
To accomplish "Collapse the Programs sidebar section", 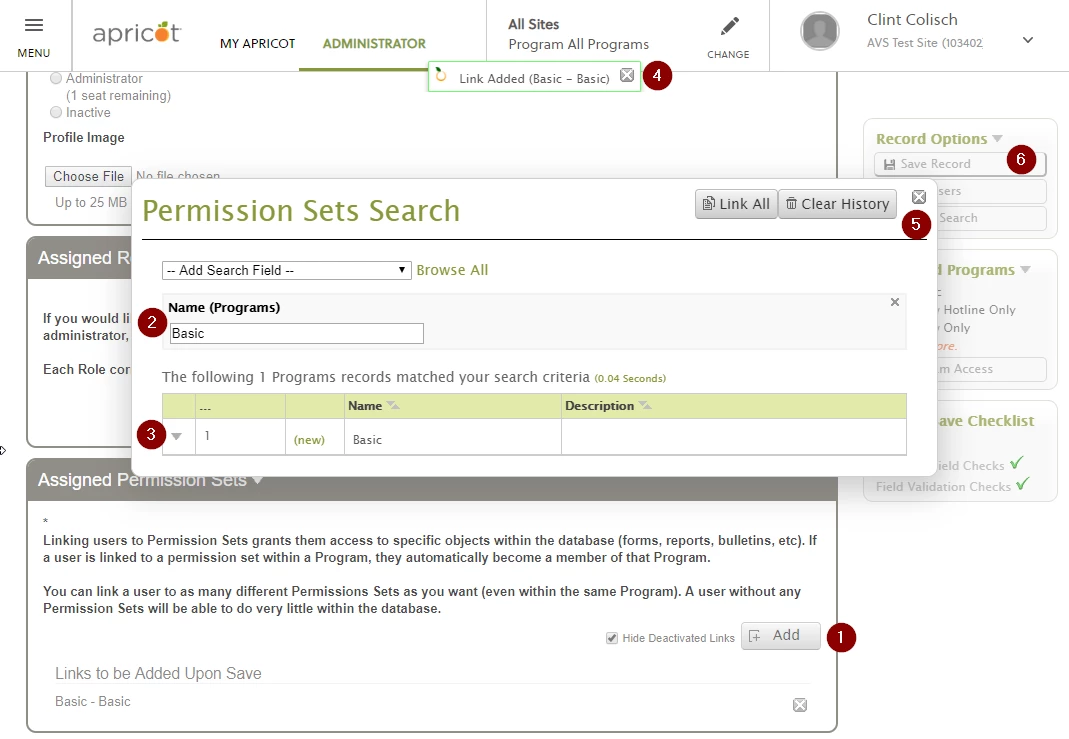I will [1025, 270].
